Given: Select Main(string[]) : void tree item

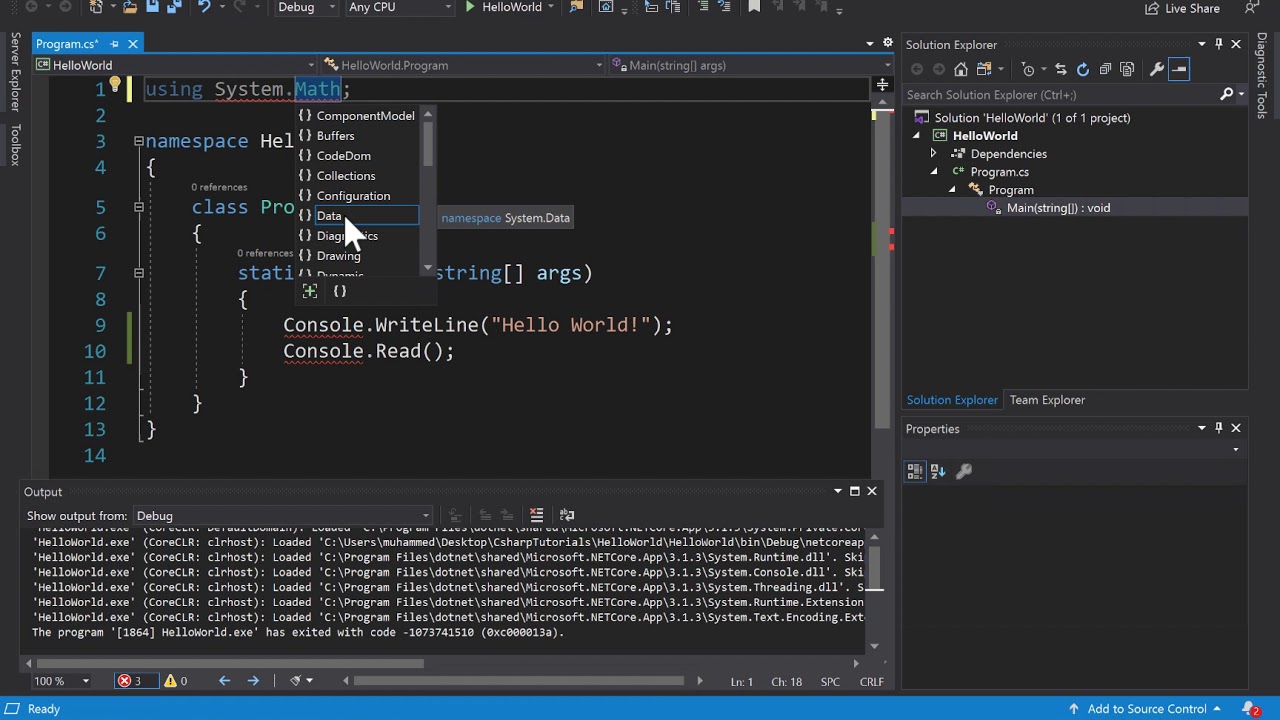Looking at the screenshot, I should point(1058,208).
